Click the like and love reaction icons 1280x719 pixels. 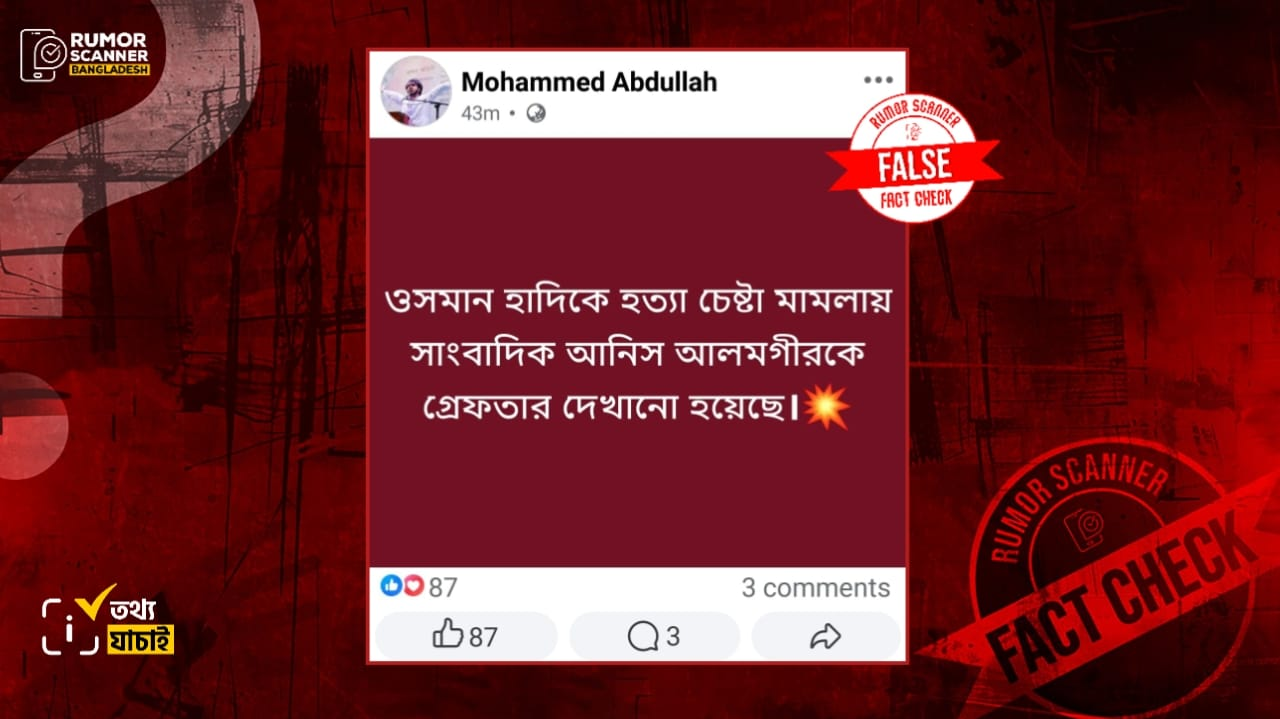point(403,586)
